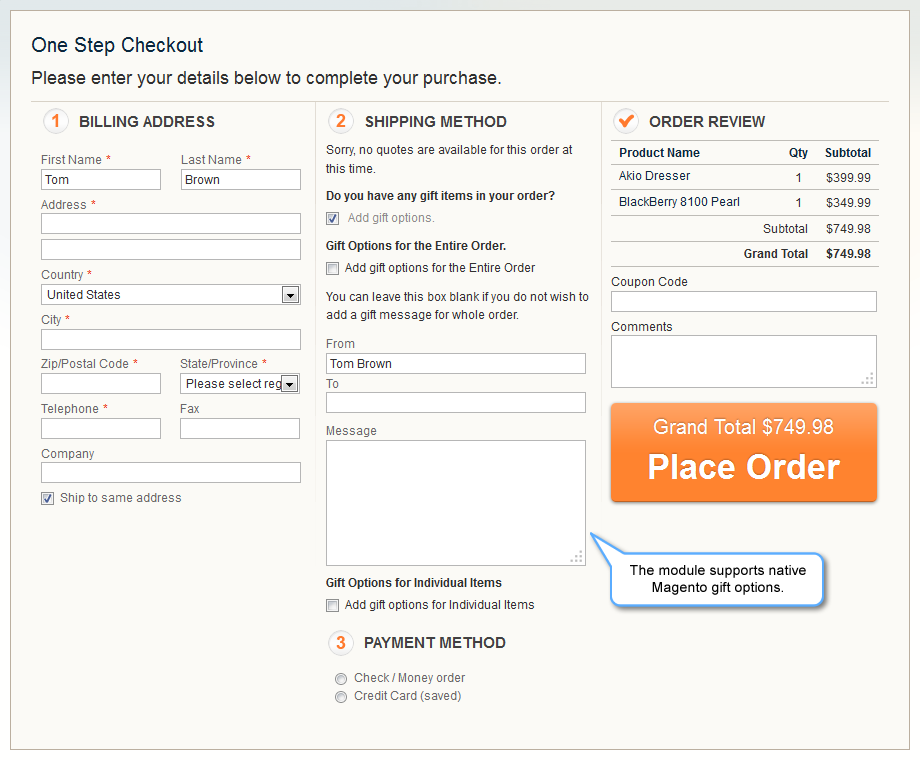920x760 pixels.
Task: Select the gift To recipient field
Action: pos(456,403)
